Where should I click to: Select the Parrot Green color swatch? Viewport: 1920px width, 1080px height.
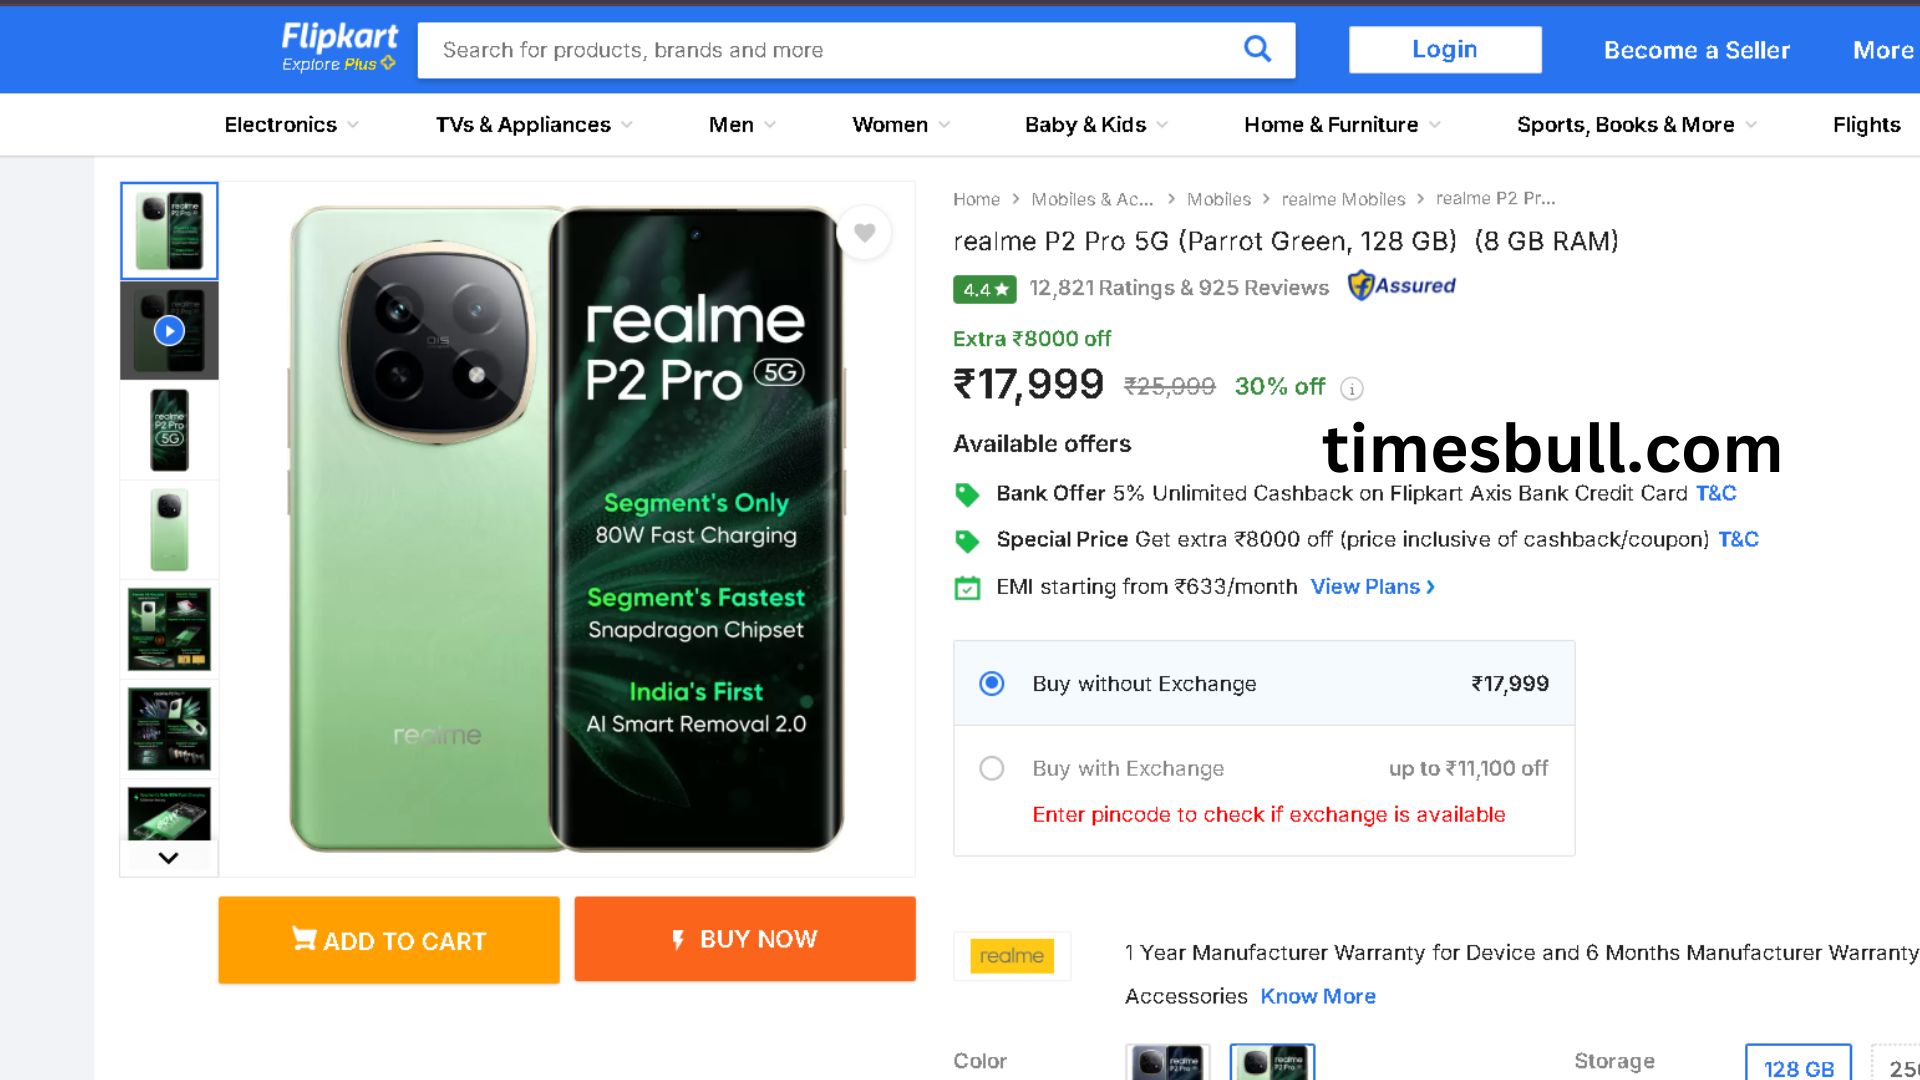pos(1272,1062)
